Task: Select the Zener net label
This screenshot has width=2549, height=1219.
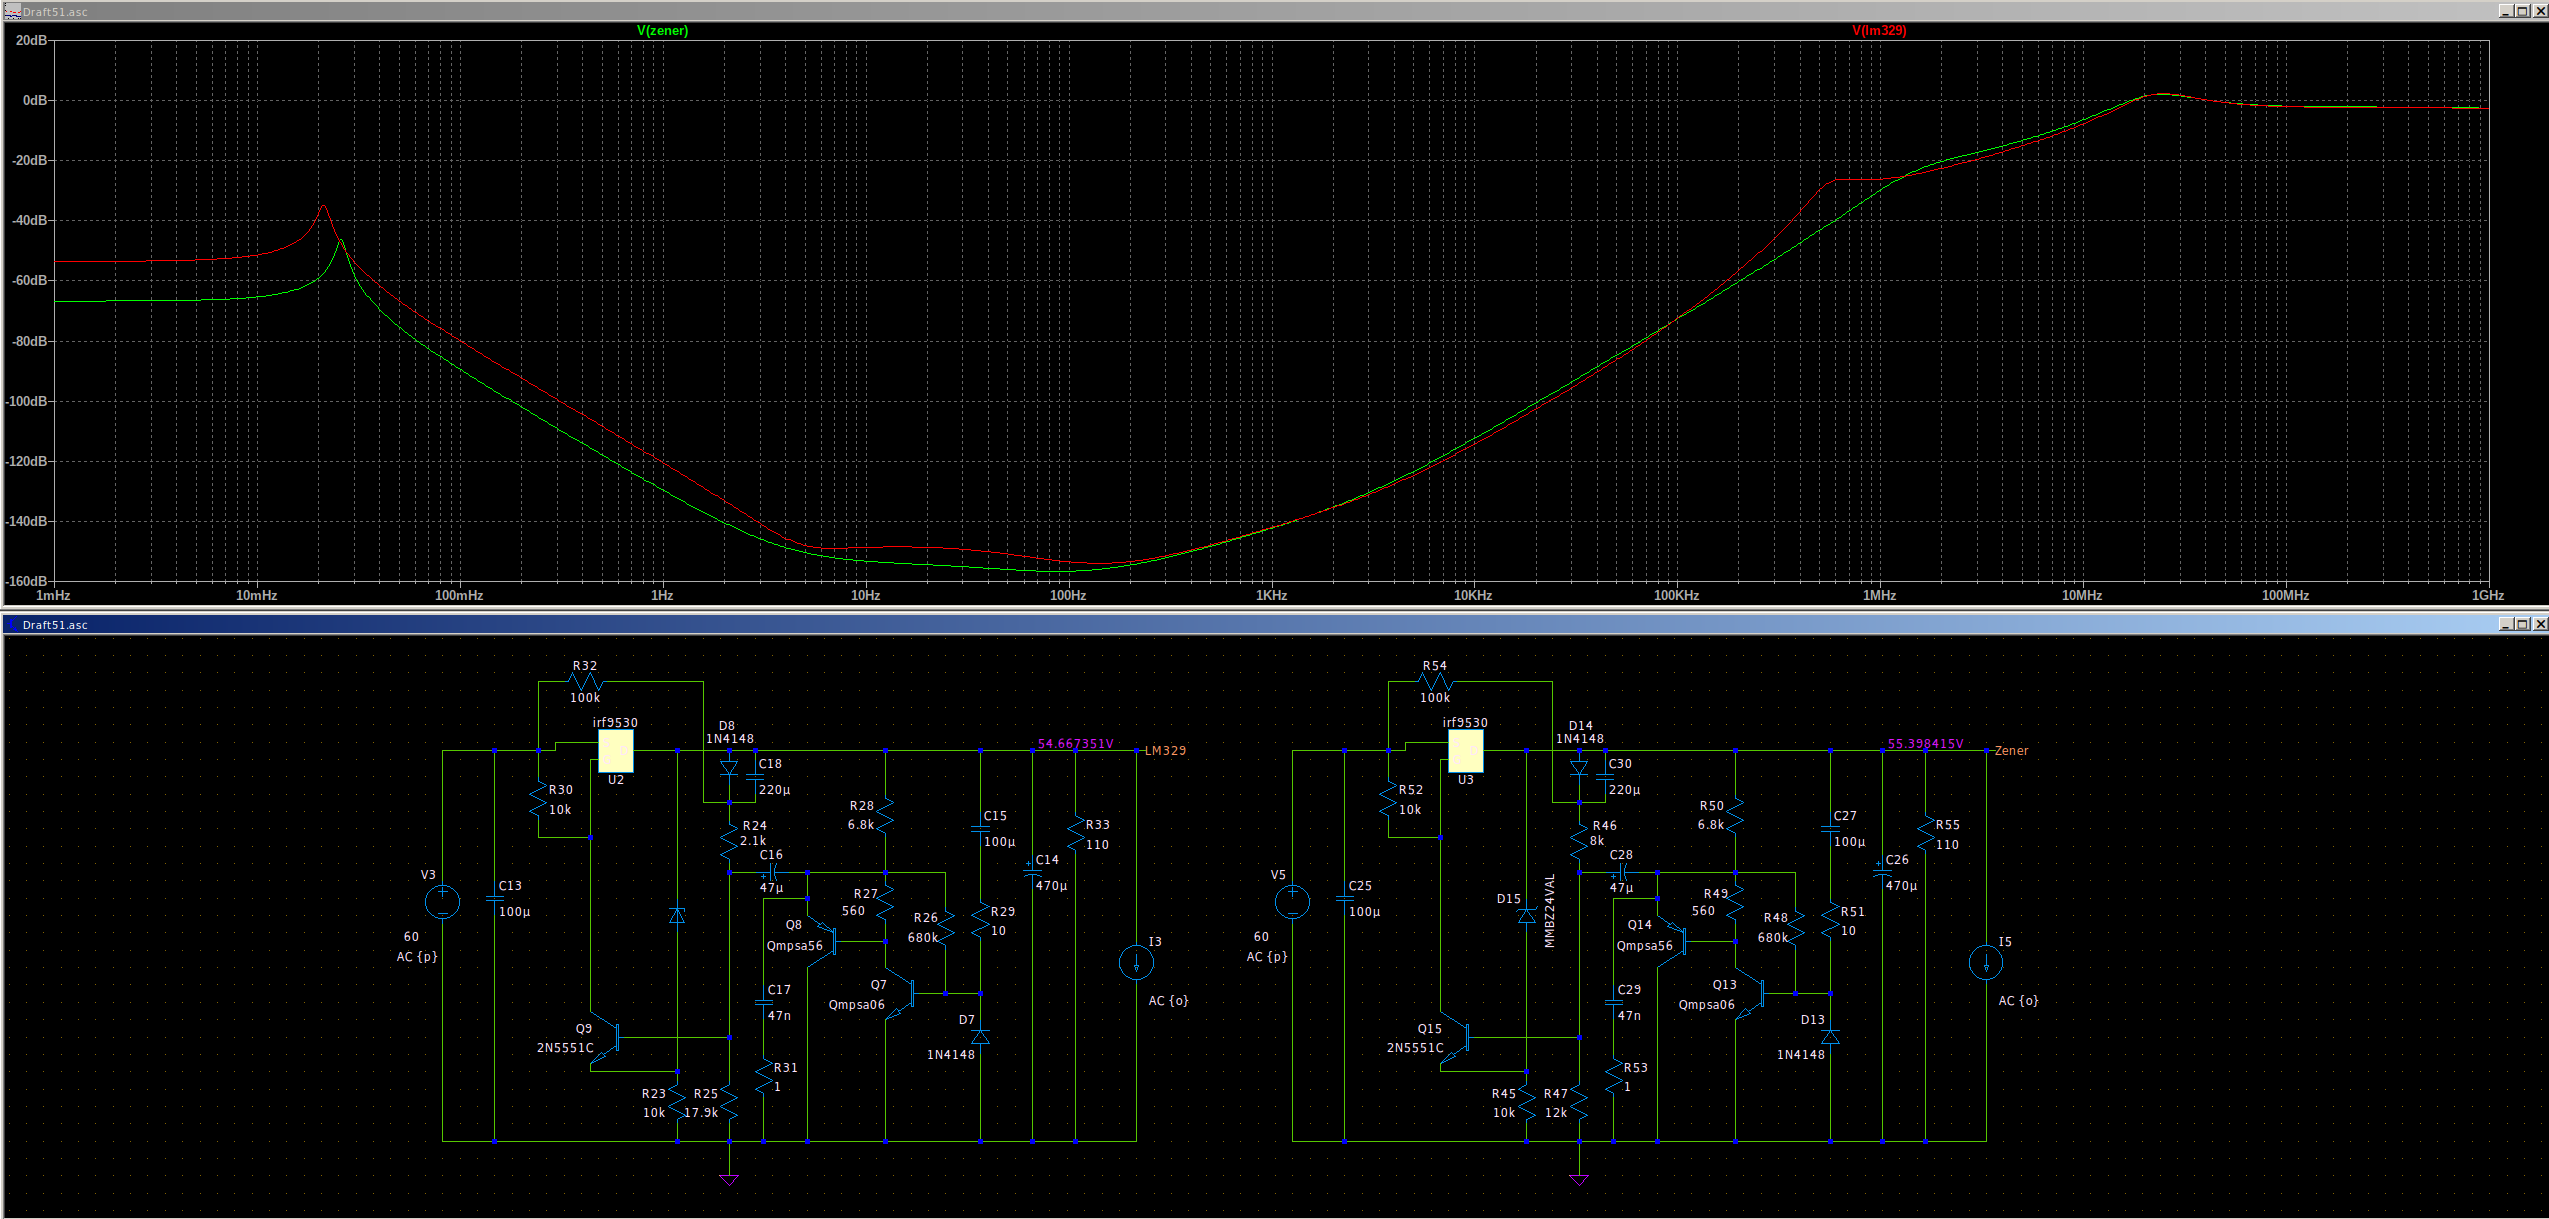Action: click(x=2011, y=751)
